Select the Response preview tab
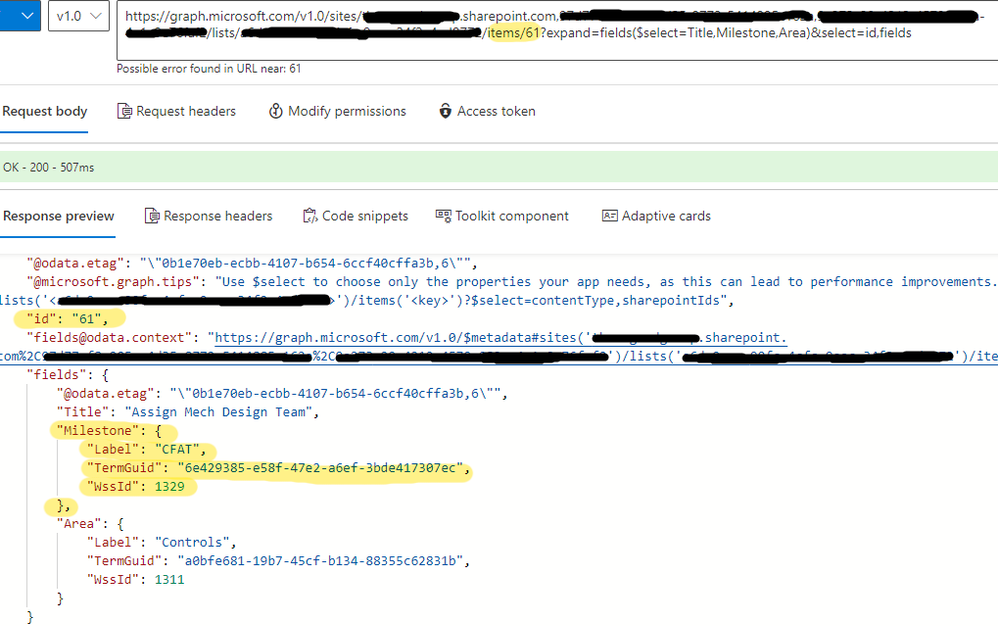998x626 pixels. point(59,216)
